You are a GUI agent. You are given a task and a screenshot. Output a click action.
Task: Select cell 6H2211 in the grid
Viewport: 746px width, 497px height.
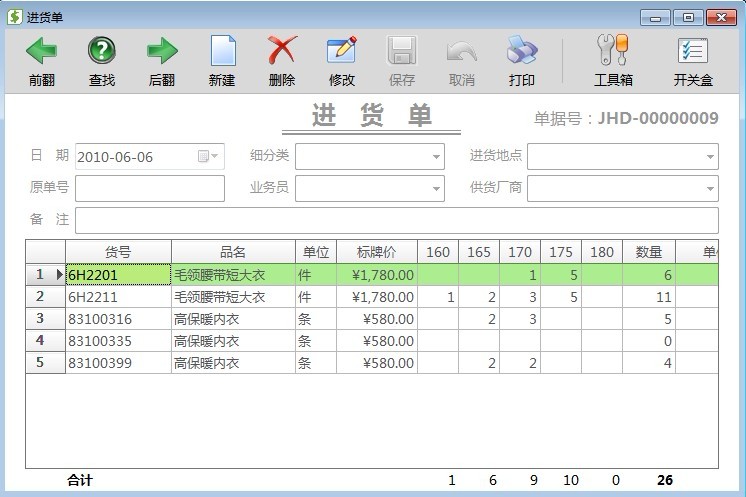click(x=118, y=297)
